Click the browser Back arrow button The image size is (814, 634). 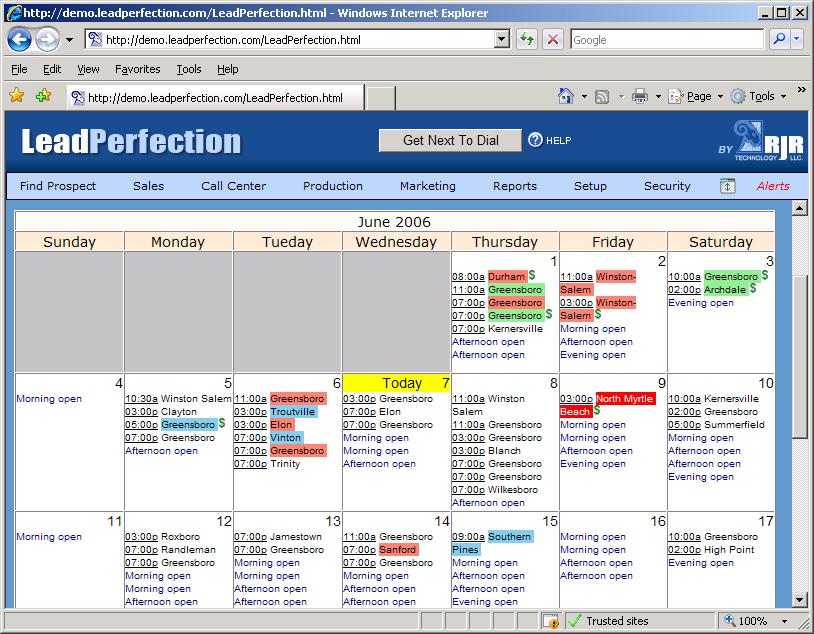19,39
